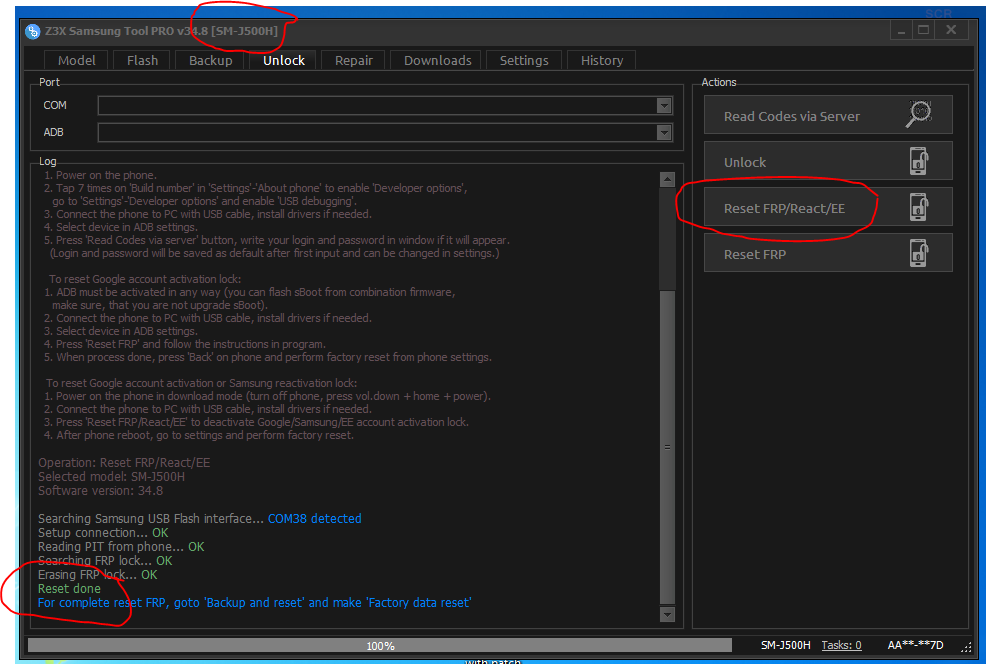Image resolution: width=986 pixels, height=664 pixels.
Task: Click 'Reading PIT from phone... OK' line
Action: [x=121, y=546]
